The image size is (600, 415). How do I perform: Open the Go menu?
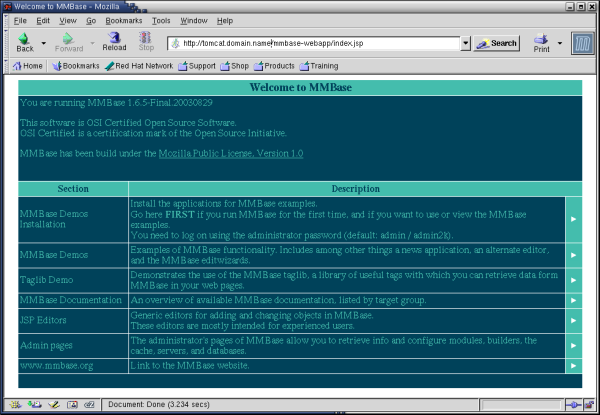(91, 20)
